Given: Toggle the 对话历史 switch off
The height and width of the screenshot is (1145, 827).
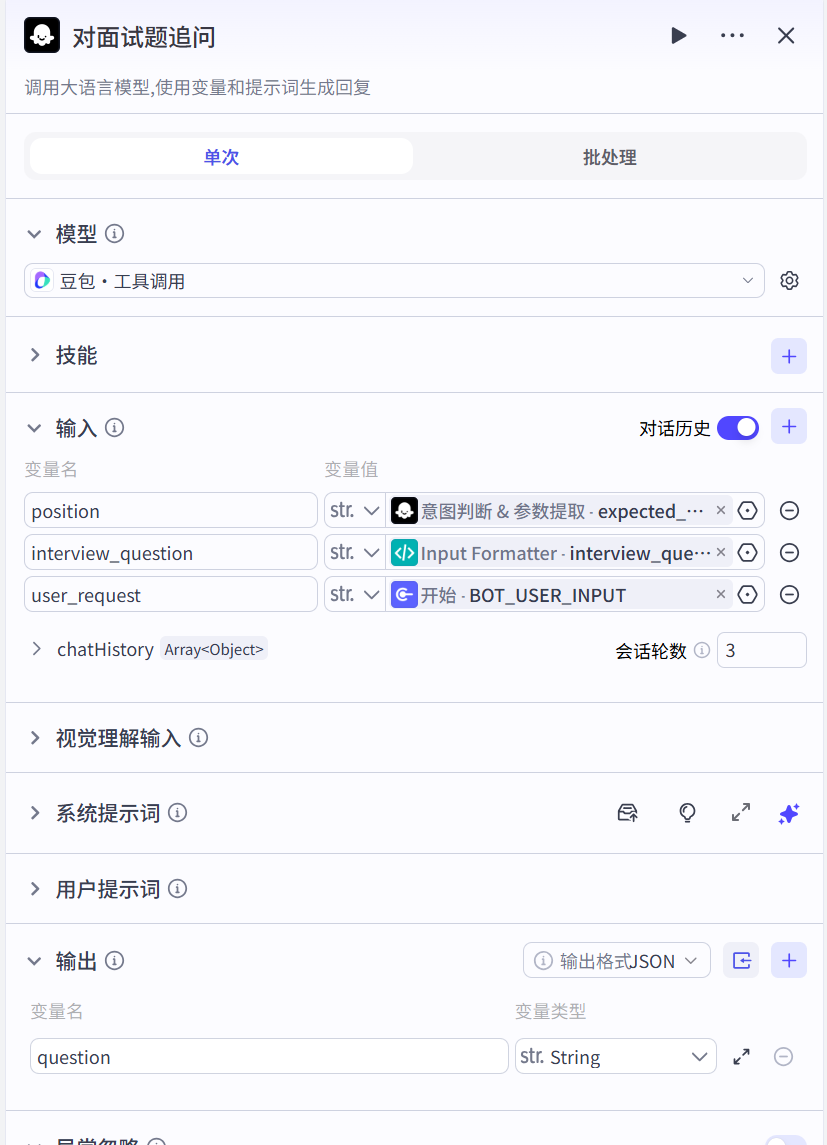Looking at the screenshot, I should click(x=737, y=428).
